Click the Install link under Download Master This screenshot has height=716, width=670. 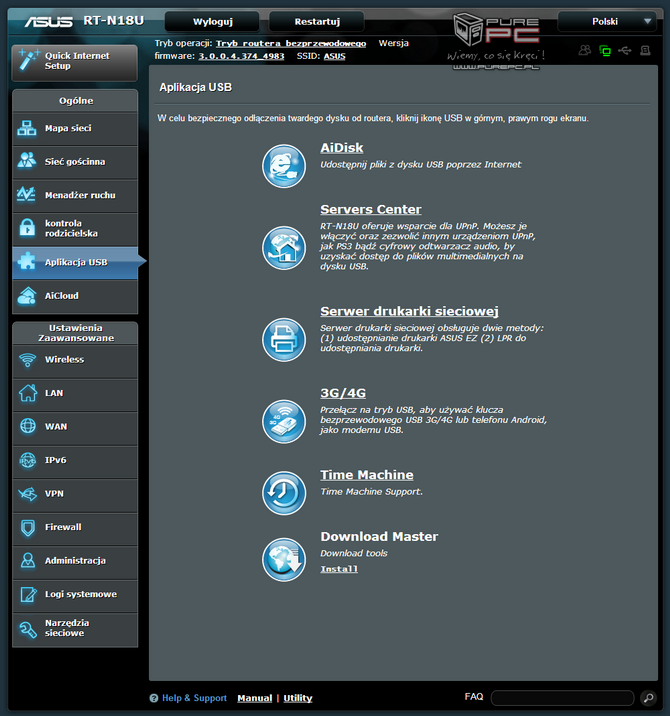pos(339,569)
